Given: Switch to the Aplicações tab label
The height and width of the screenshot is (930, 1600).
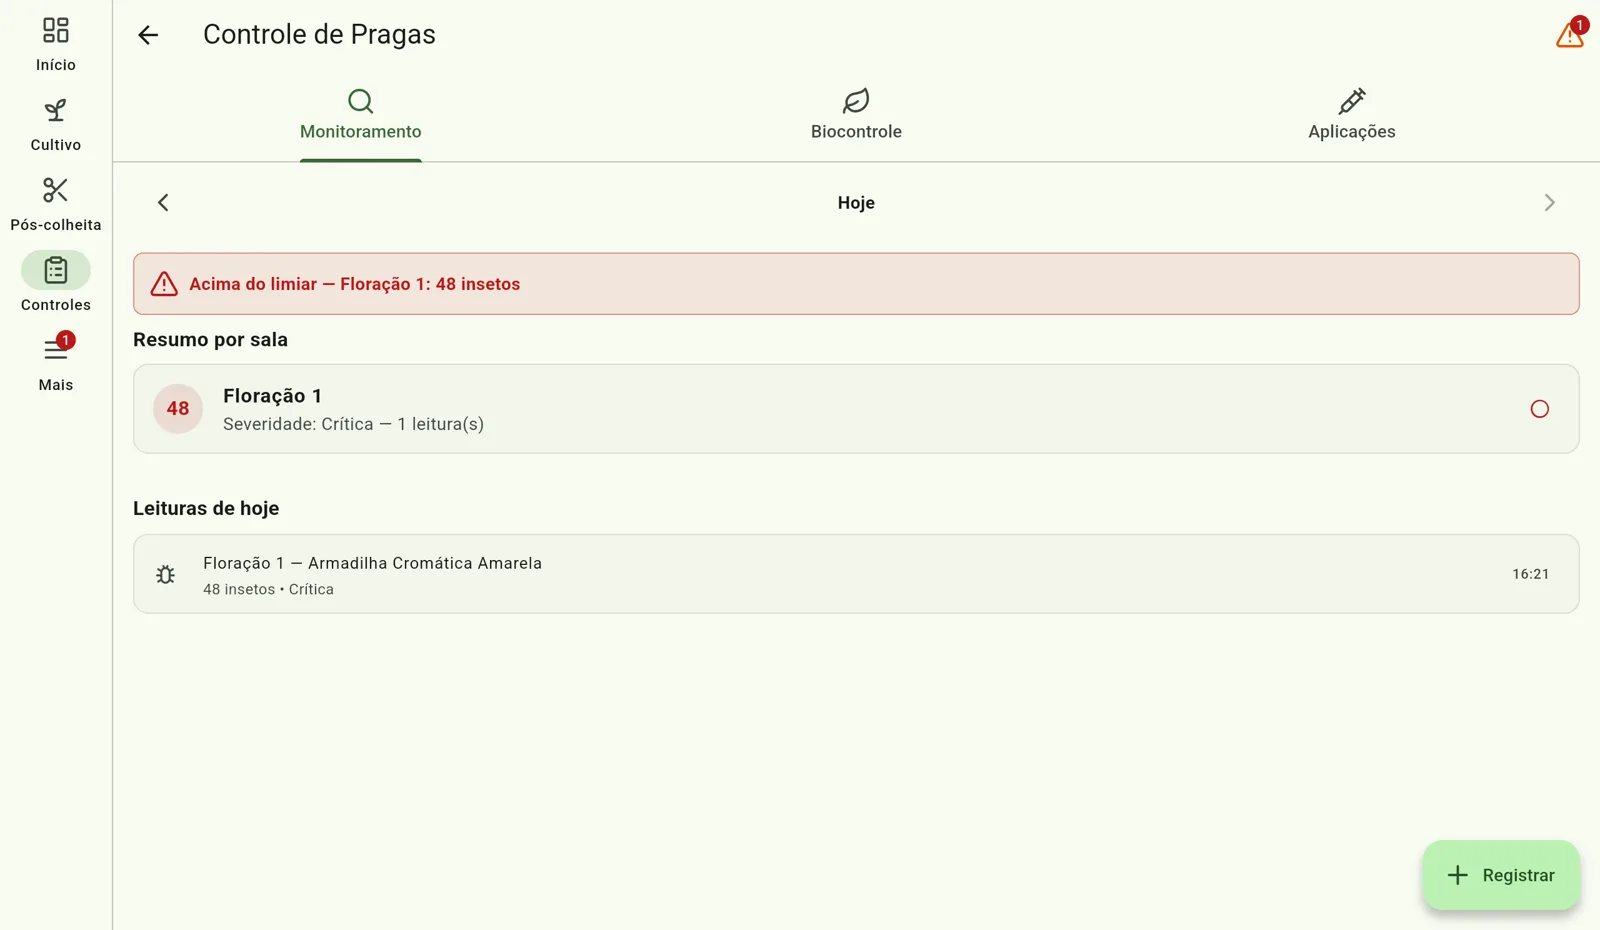Looking at the screenshot, I should [1352, 132].
